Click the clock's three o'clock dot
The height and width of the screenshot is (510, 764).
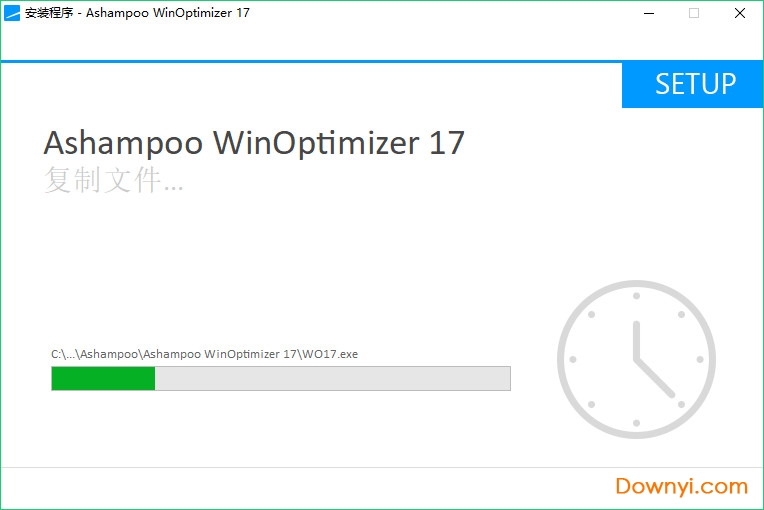(x=700, y=359)
